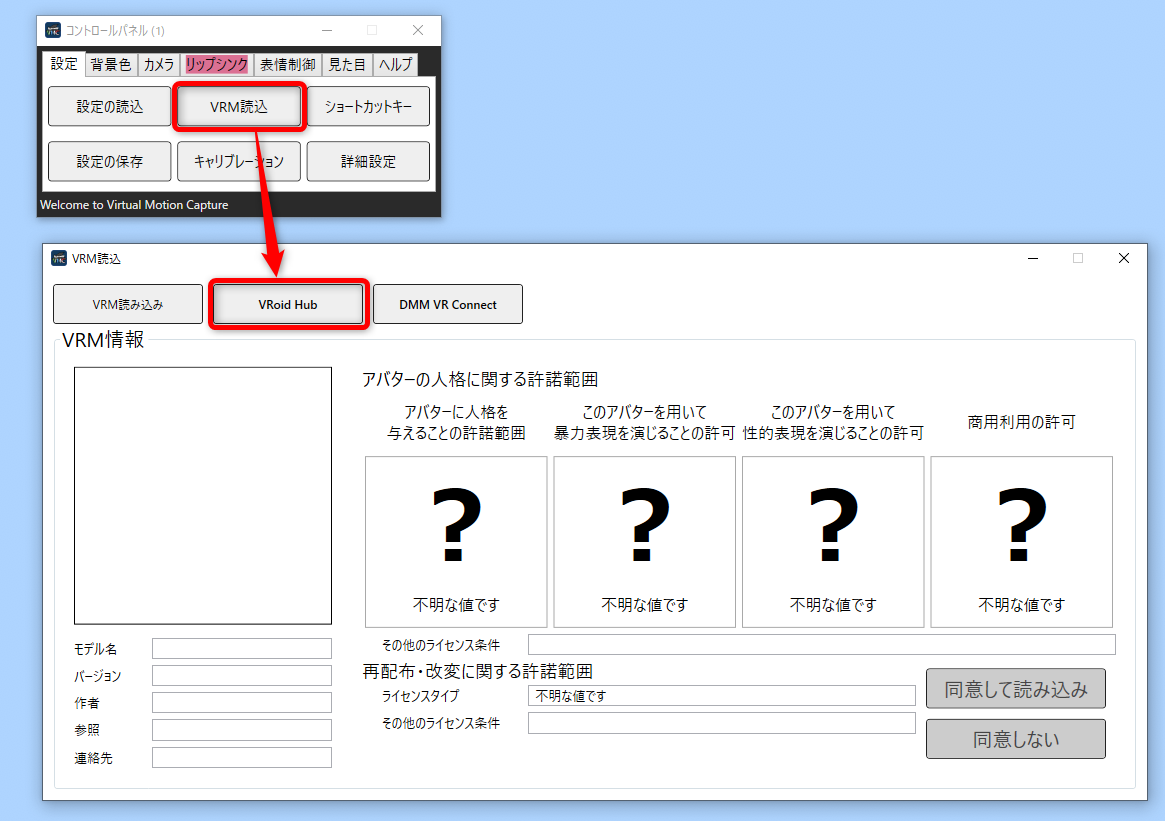The image size is (1165, 821).
Task: Click the VRM読込 window app icon
Action: 59,258
